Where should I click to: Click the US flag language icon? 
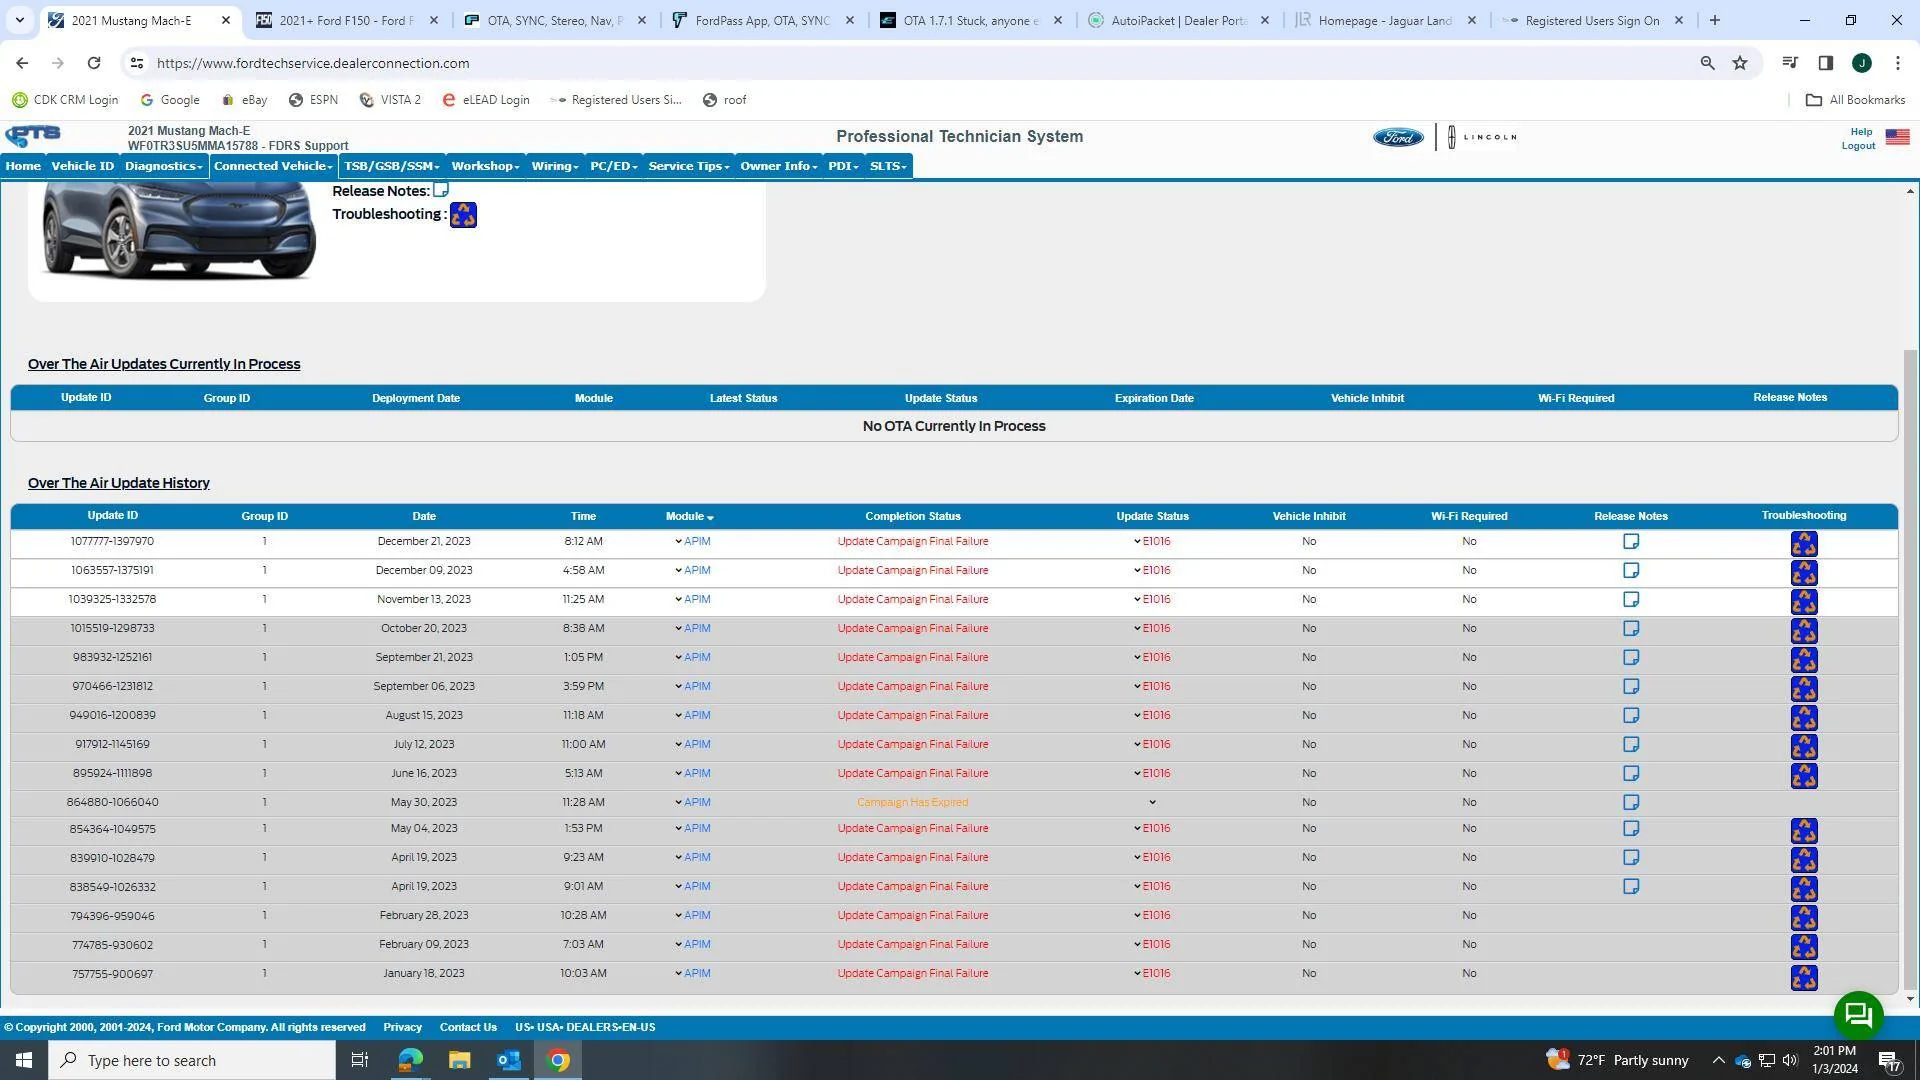1897,137
